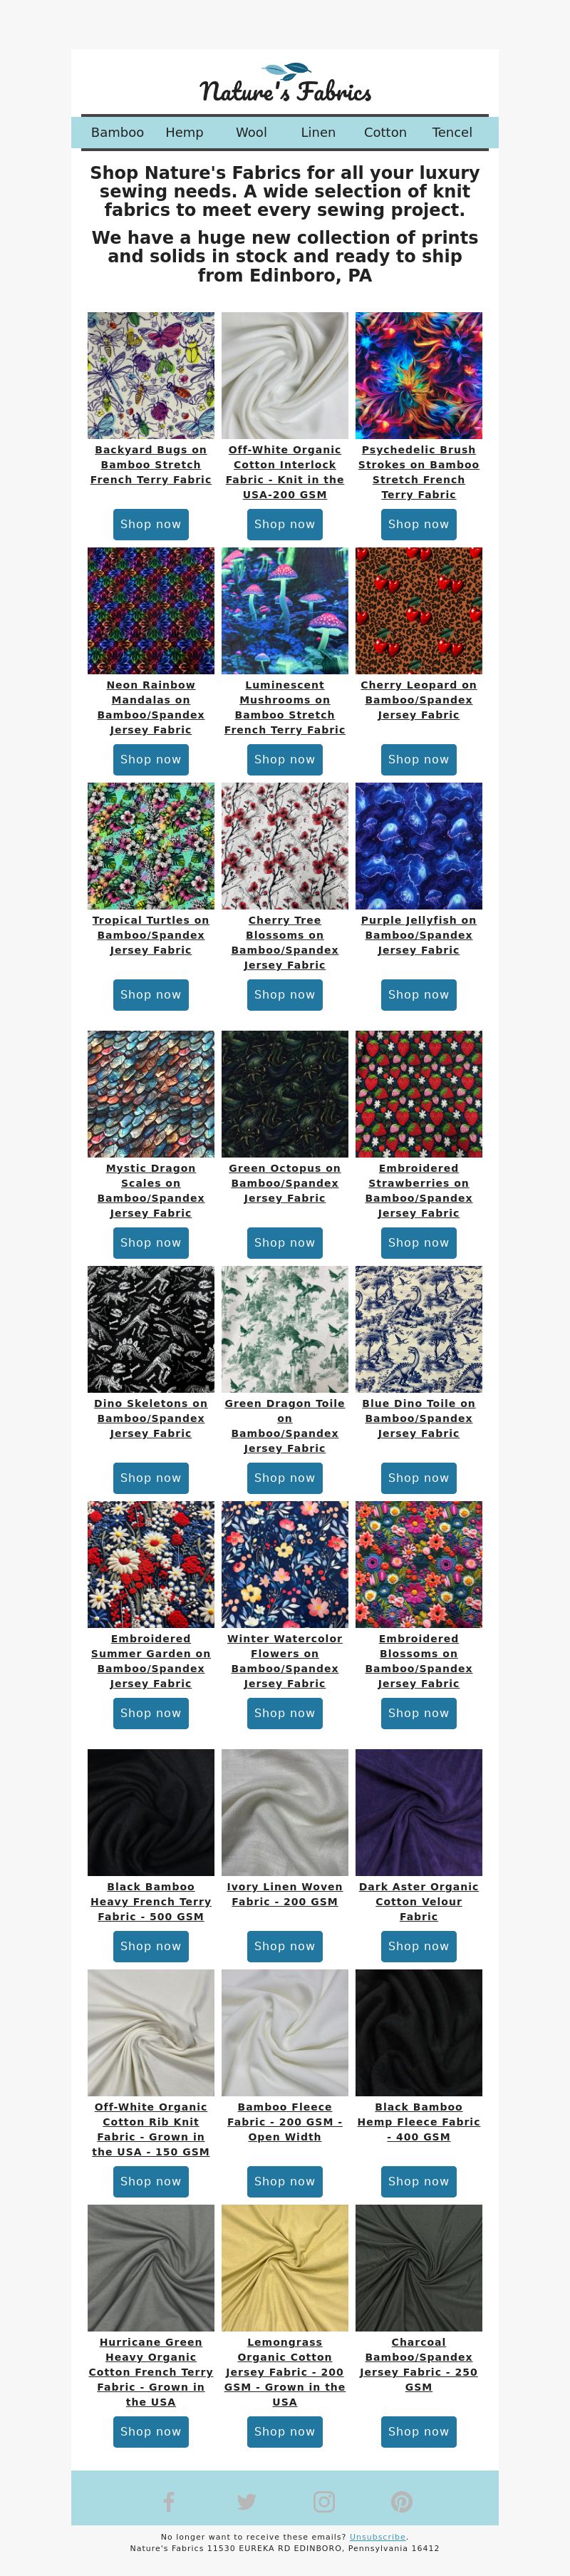Image resolution: width=570 pixels, height=2576 pixels.
Task: Open the Wool category
Action: click(251, 132)
